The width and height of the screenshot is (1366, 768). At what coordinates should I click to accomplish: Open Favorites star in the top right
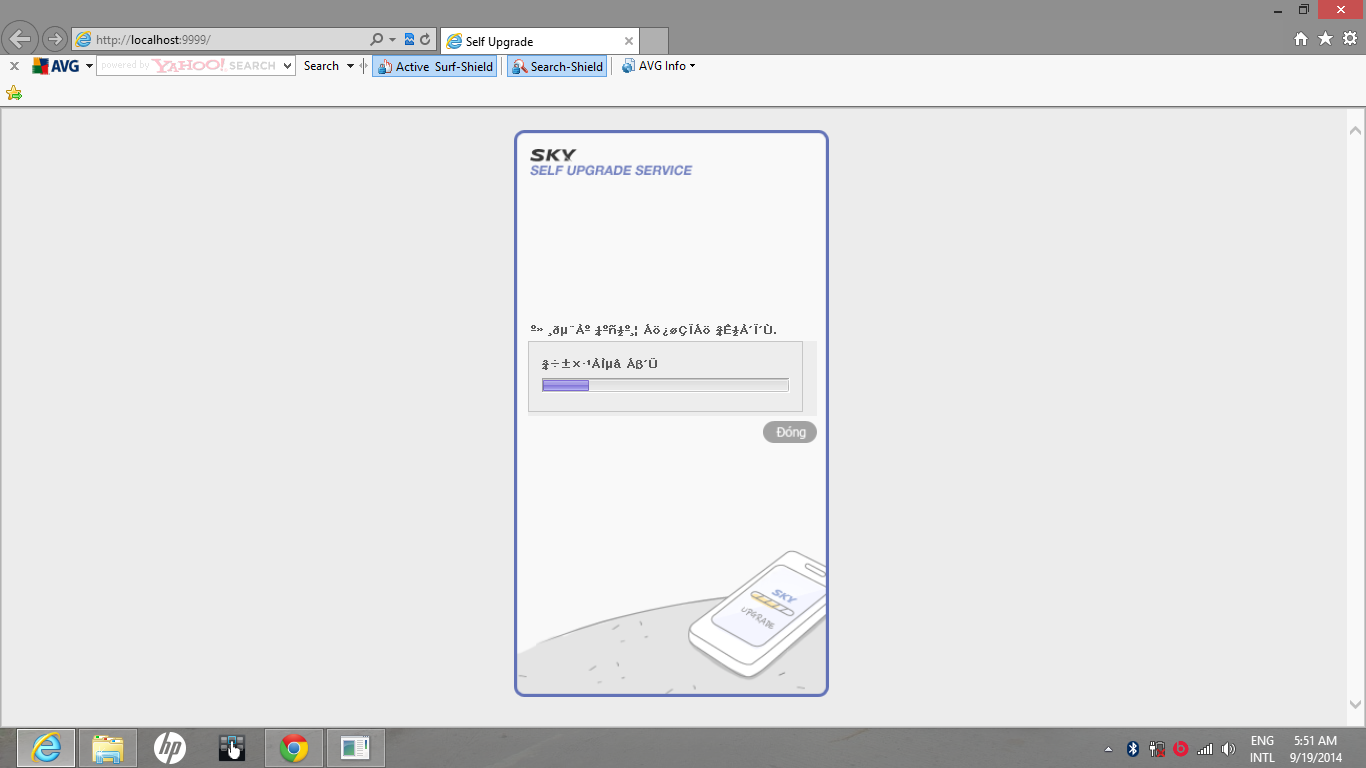(x=1325, y=38)
